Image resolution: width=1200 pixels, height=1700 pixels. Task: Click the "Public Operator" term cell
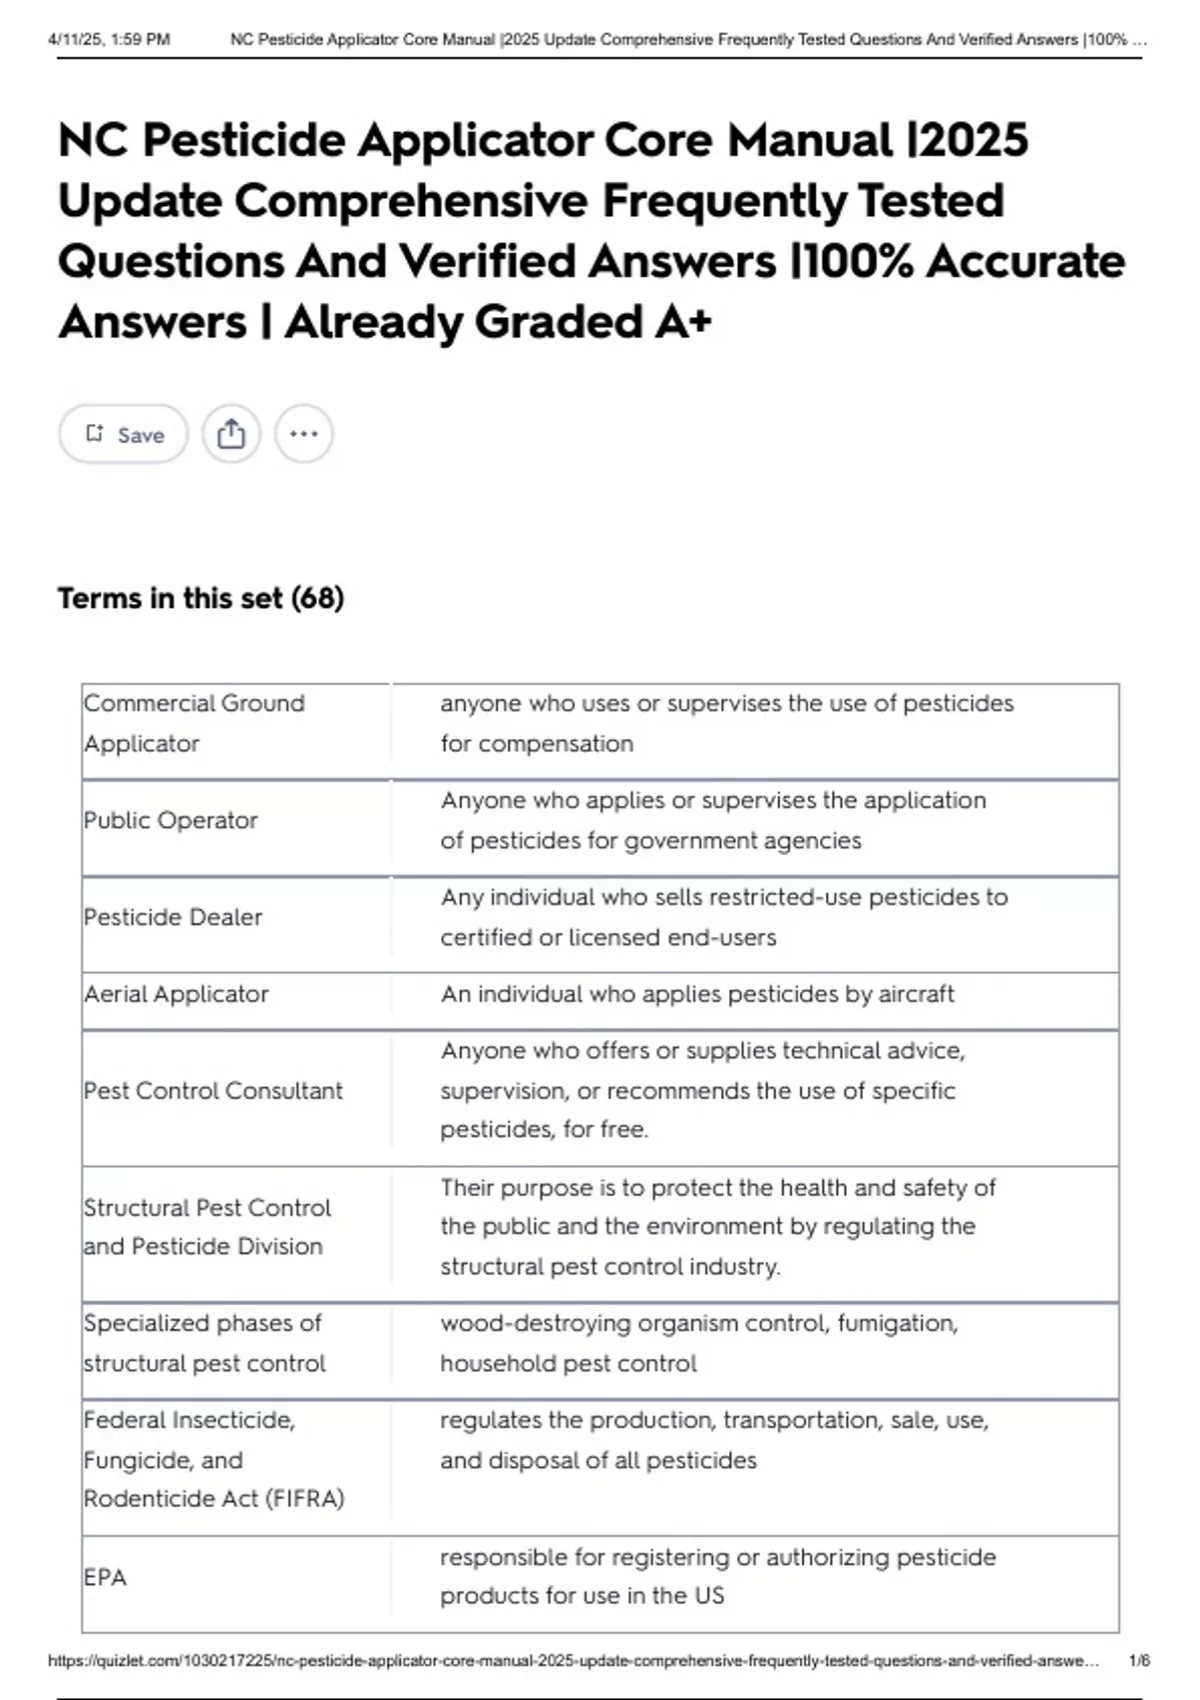tap(171, 820)
